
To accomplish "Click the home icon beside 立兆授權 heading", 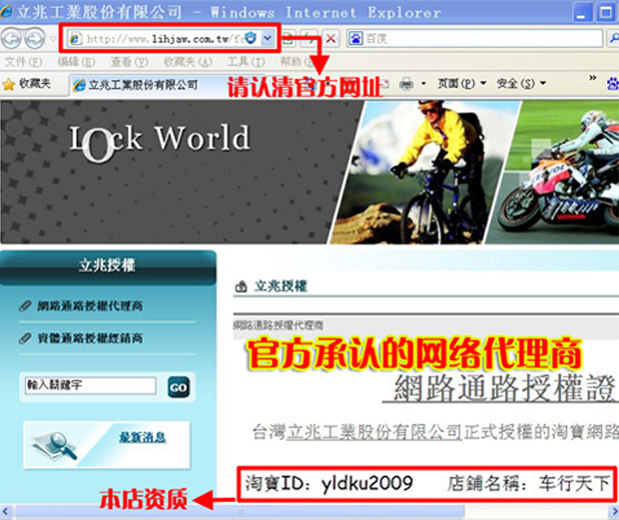I will tap(241, 286).
